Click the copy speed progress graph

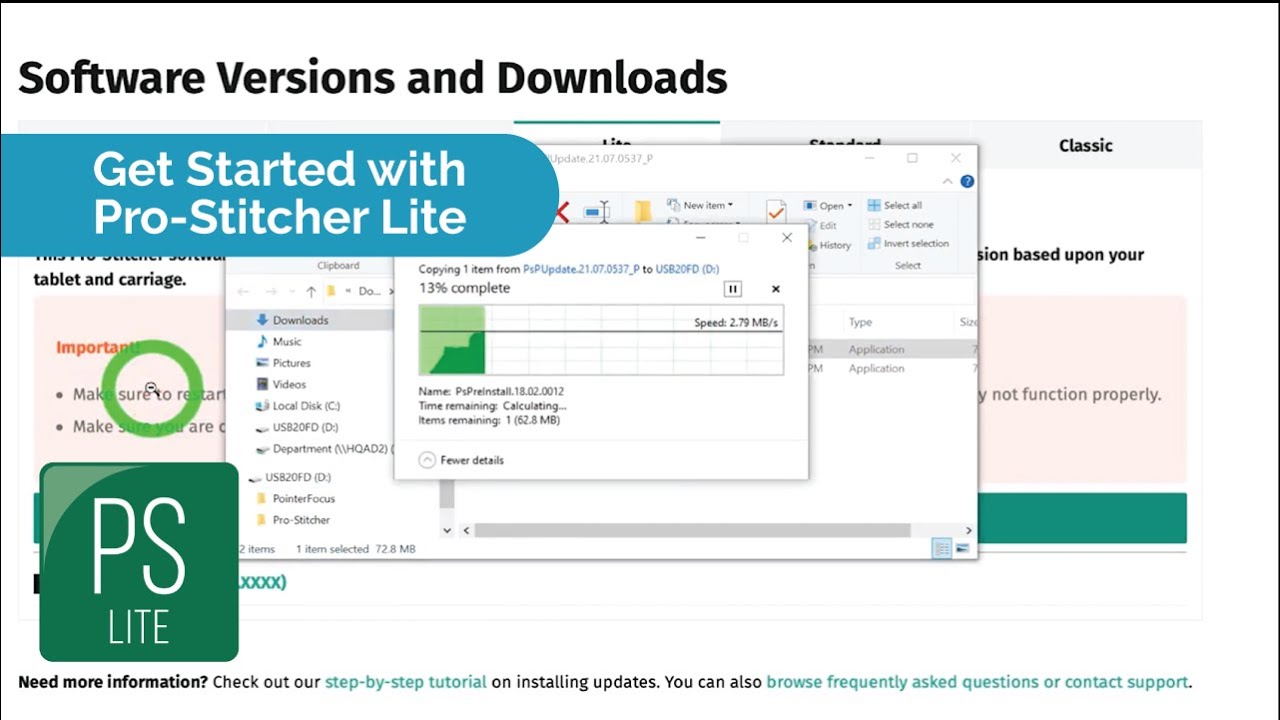(601, 340)
